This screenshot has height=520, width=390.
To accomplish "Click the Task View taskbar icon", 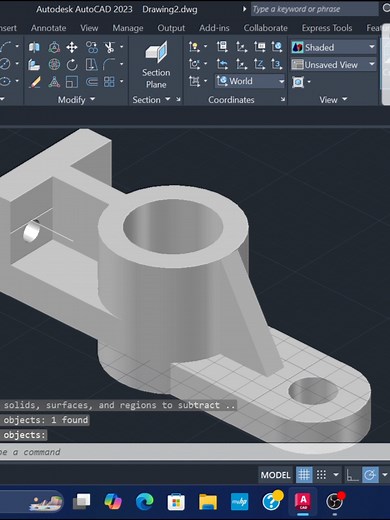I will [82, 501].
